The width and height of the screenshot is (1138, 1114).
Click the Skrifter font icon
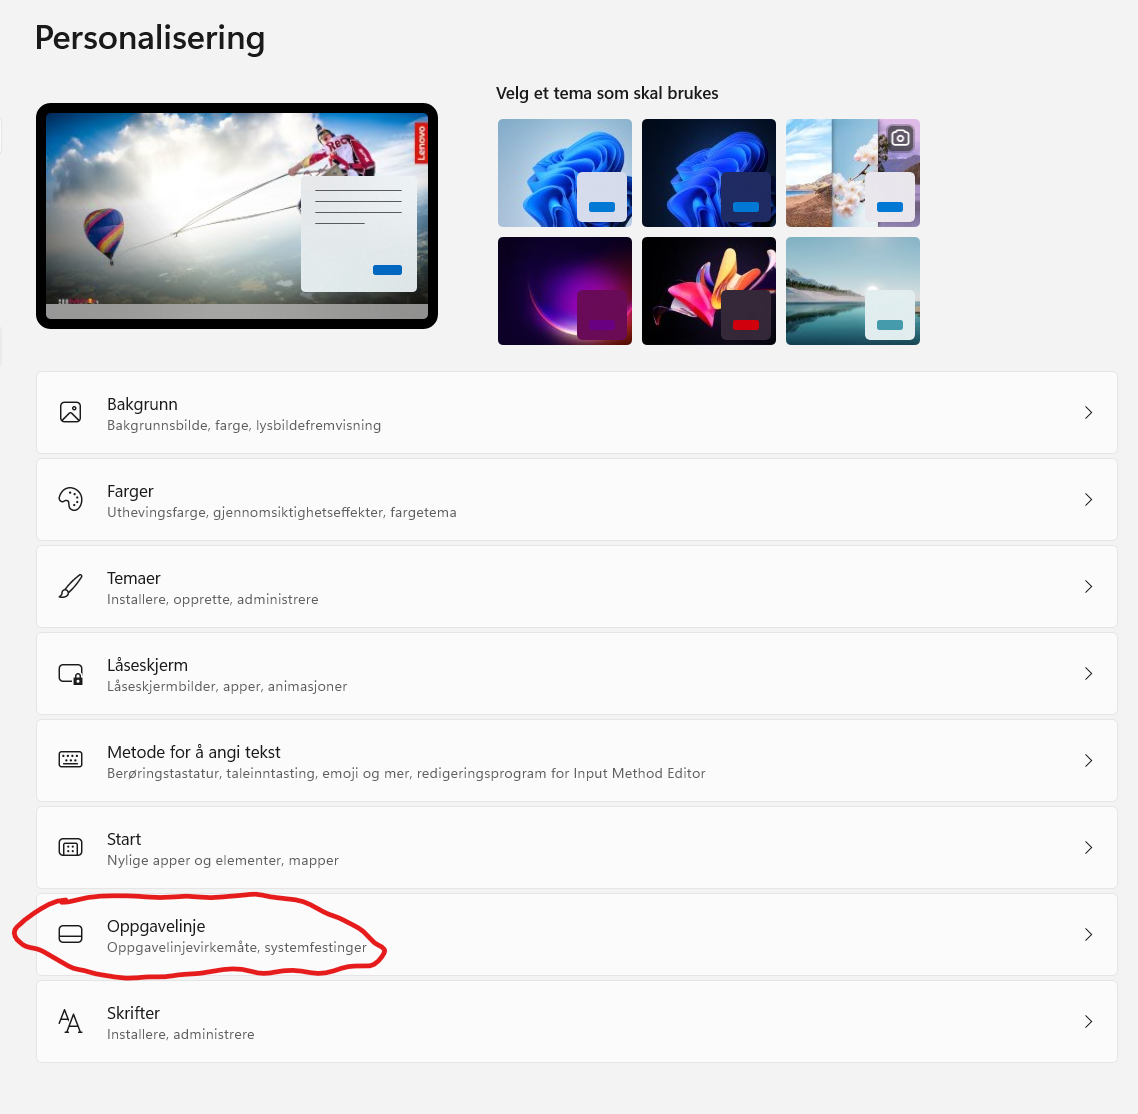[70, 1021]
